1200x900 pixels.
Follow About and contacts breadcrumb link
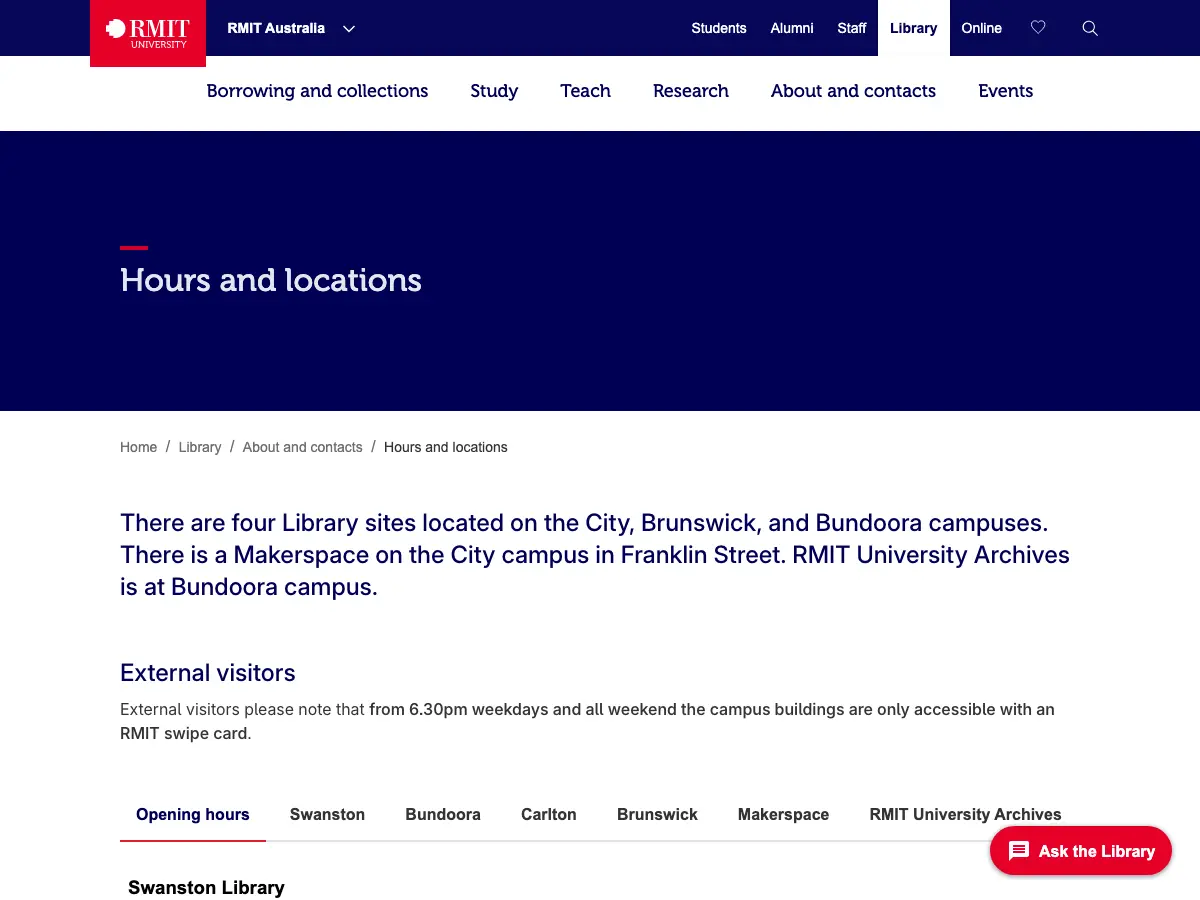pyautogui.click(x=302, y=447)
